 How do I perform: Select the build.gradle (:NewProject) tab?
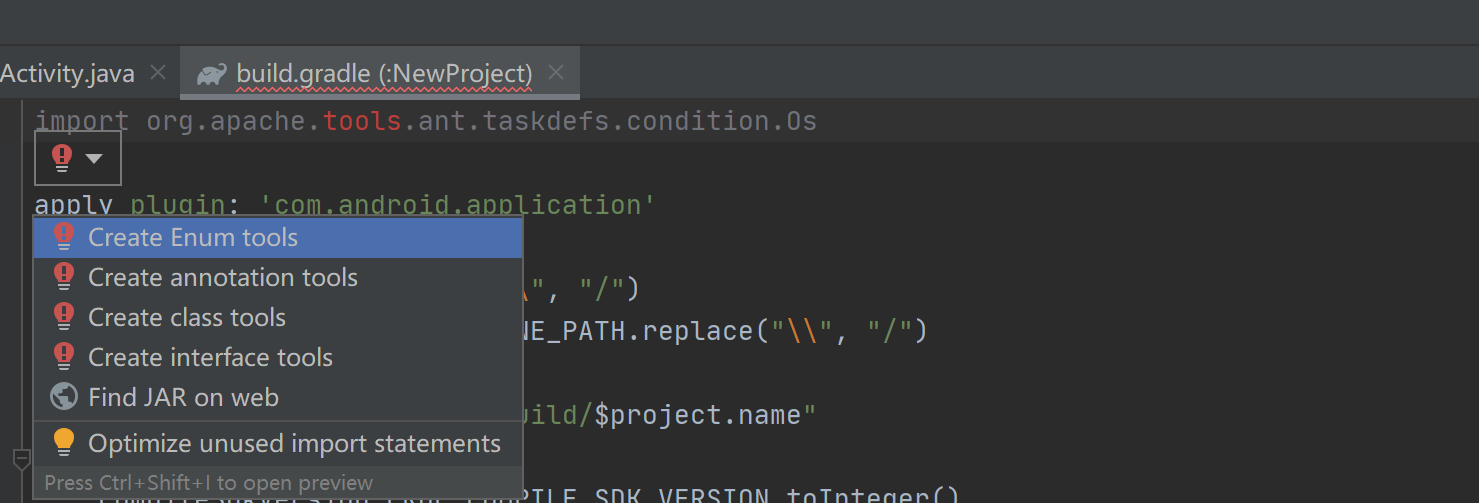coord(384,74)
